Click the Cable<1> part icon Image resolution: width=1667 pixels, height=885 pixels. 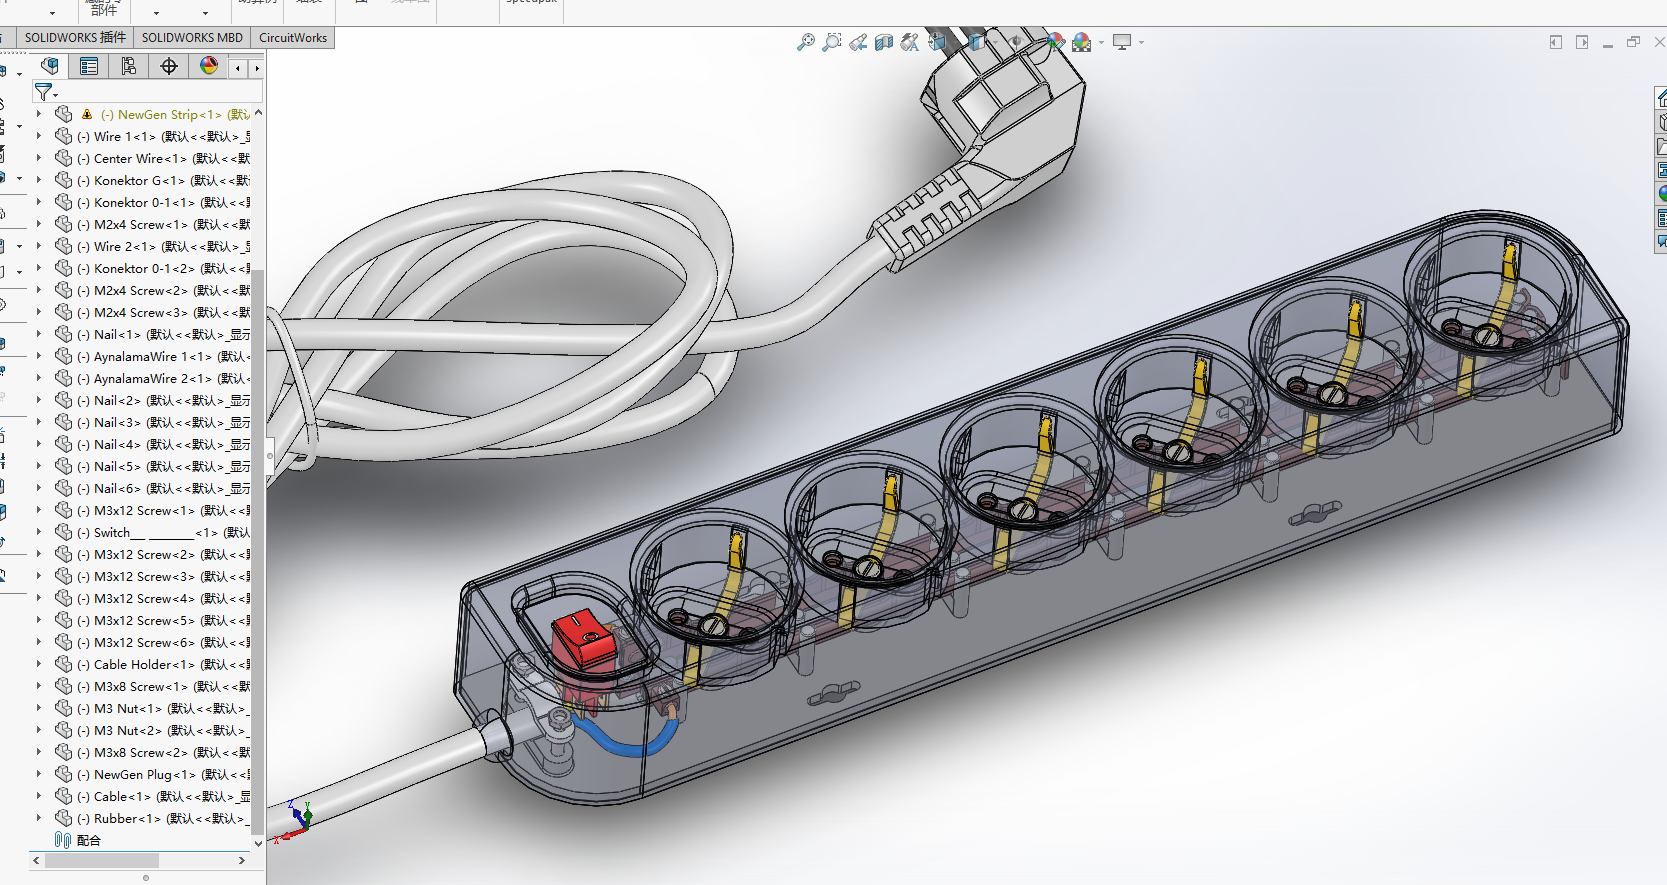point(64,796)
